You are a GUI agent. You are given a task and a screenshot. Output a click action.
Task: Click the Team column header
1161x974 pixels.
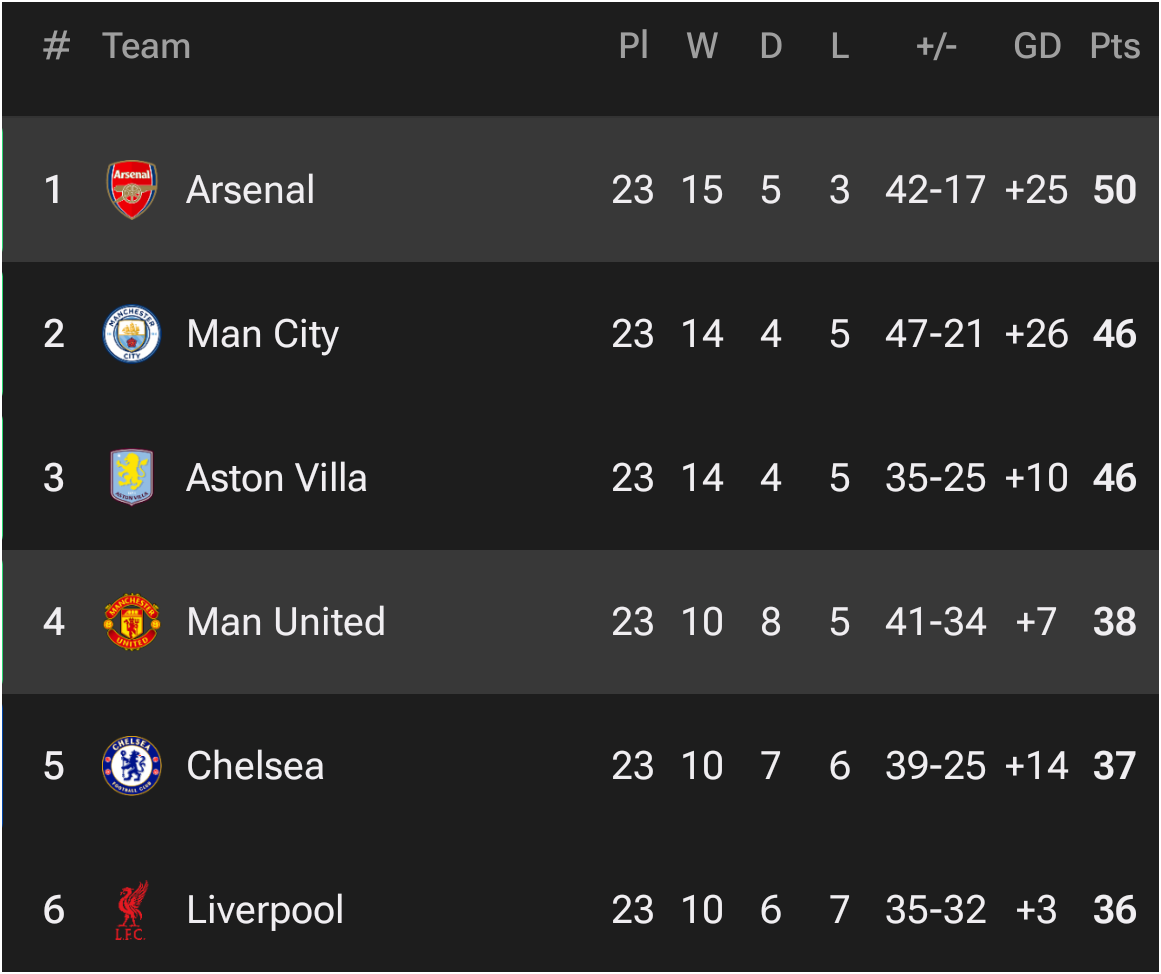[146, 46]
